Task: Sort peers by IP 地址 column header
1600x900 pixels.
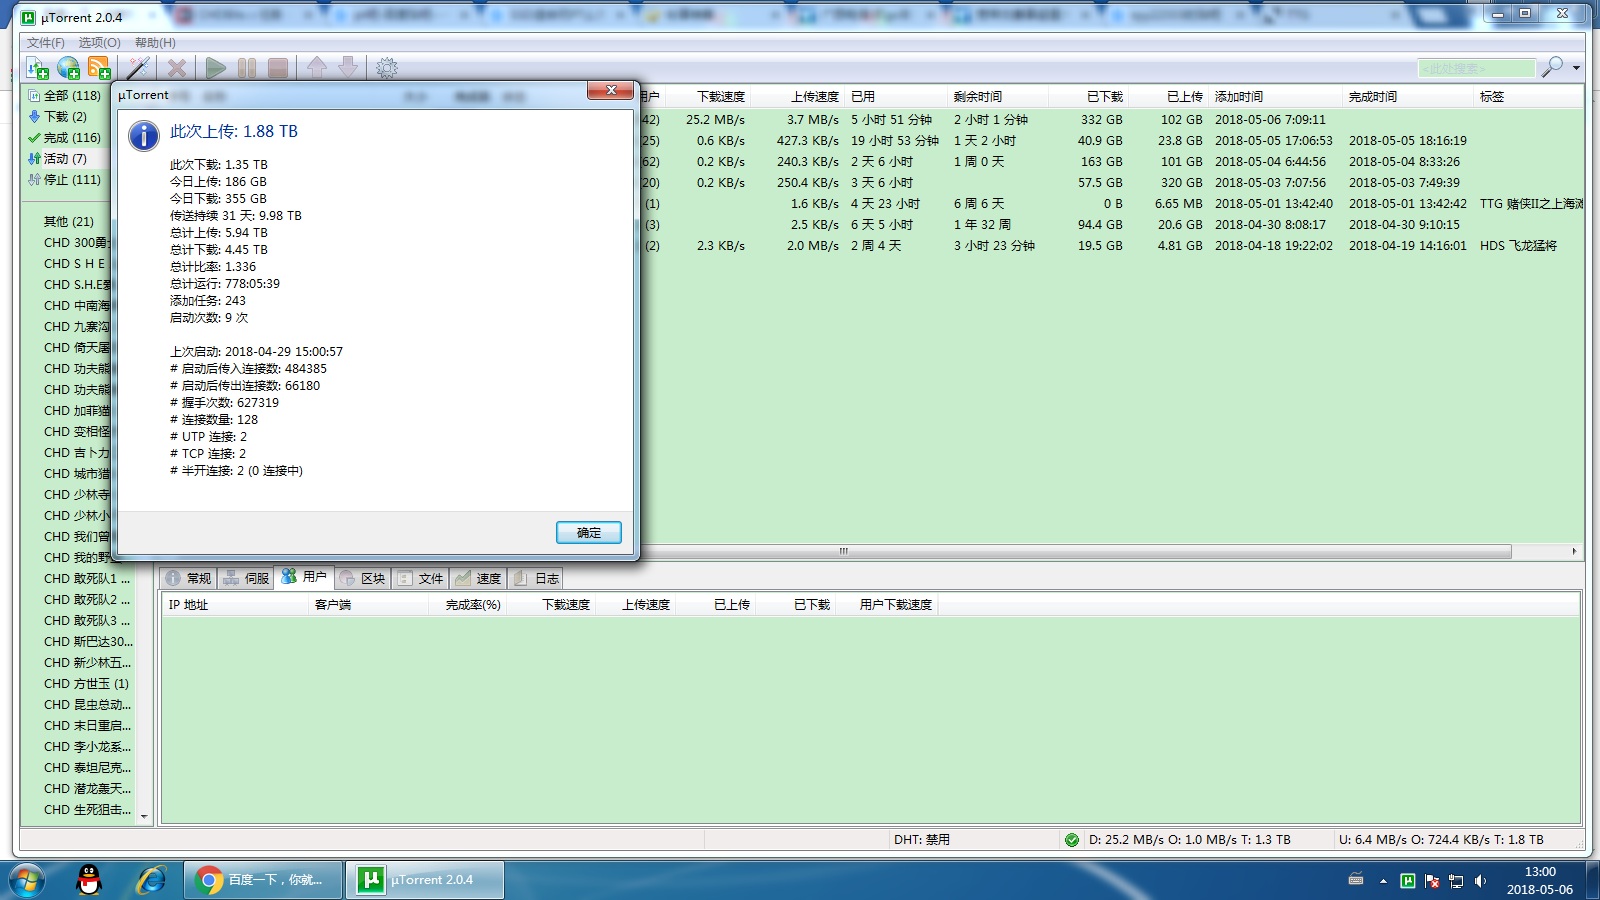Action: pos(236,605)
